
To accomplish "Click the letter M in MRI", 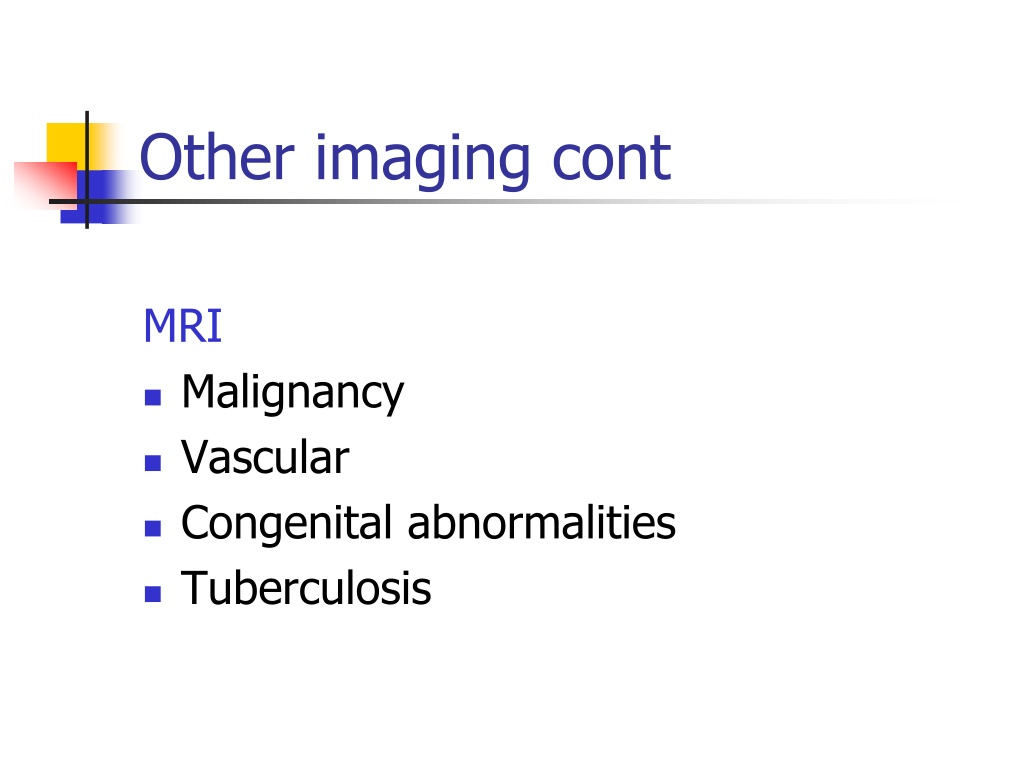I will pyautogui.click(x=159, y=326).
